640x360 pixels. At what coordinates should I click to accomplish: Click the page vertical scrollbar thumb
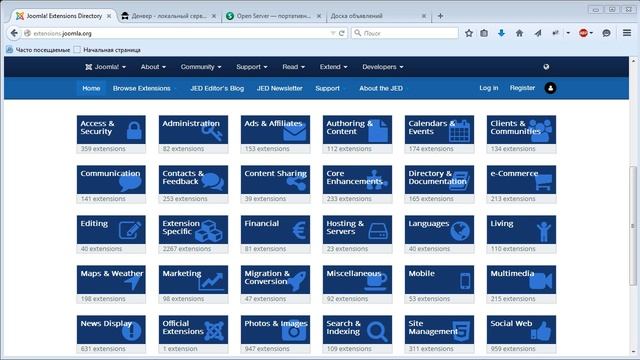tap(633, 226)
